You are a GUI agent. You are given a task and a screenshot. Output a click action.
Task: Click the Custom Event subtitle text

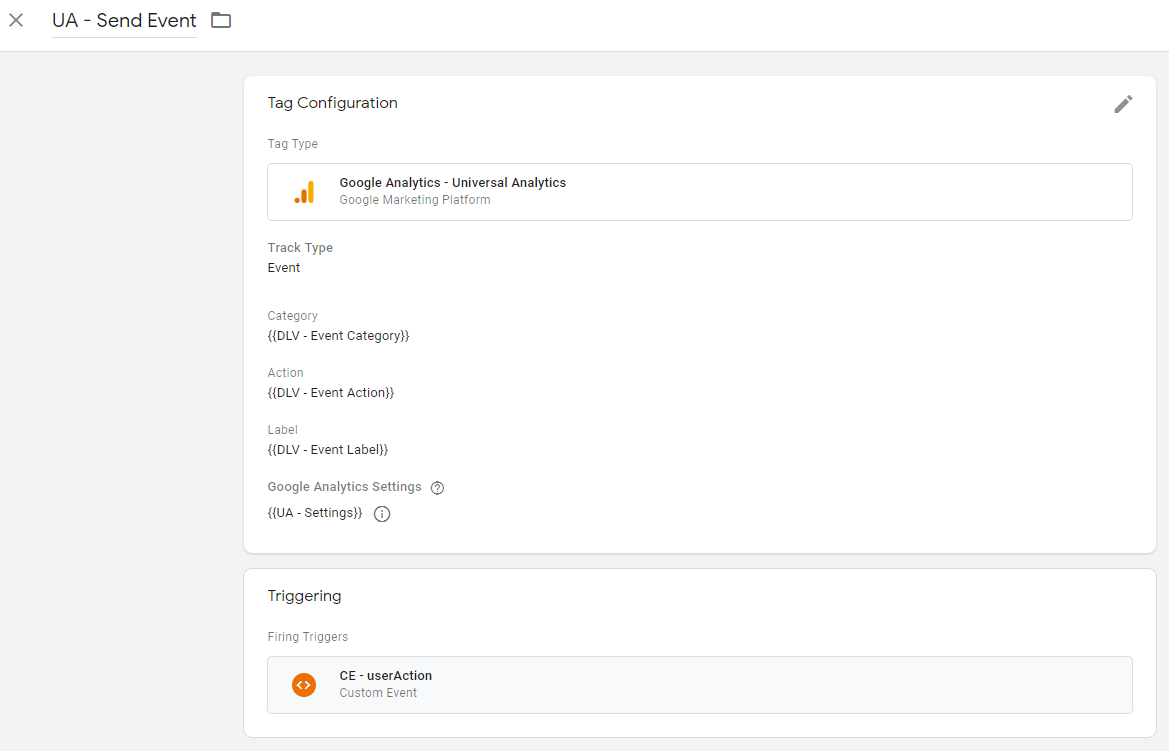point(378,693)
